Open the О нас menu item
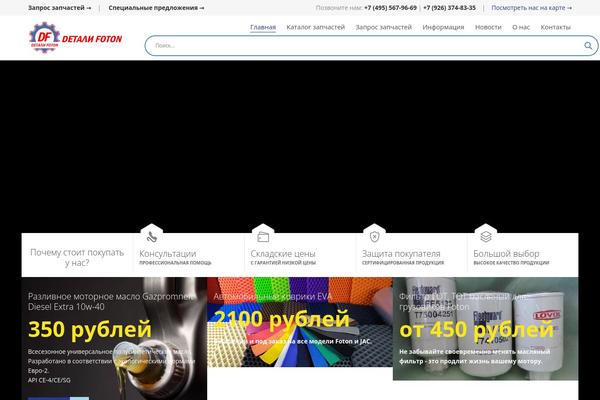The width and height of the screenshot is (600, 400). (x=521, y=27)
